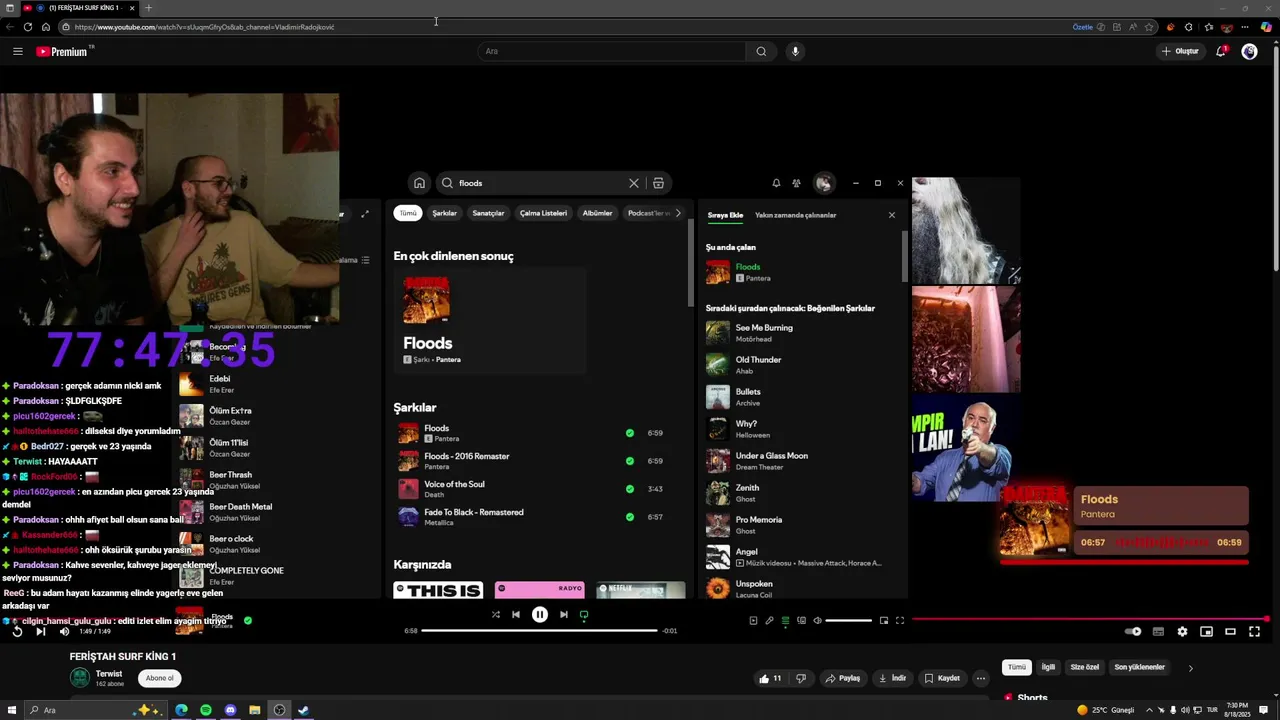1280x720 pixels.
Task: Click the Abone ol subscribe button
Action: click(x=160, y=678)
